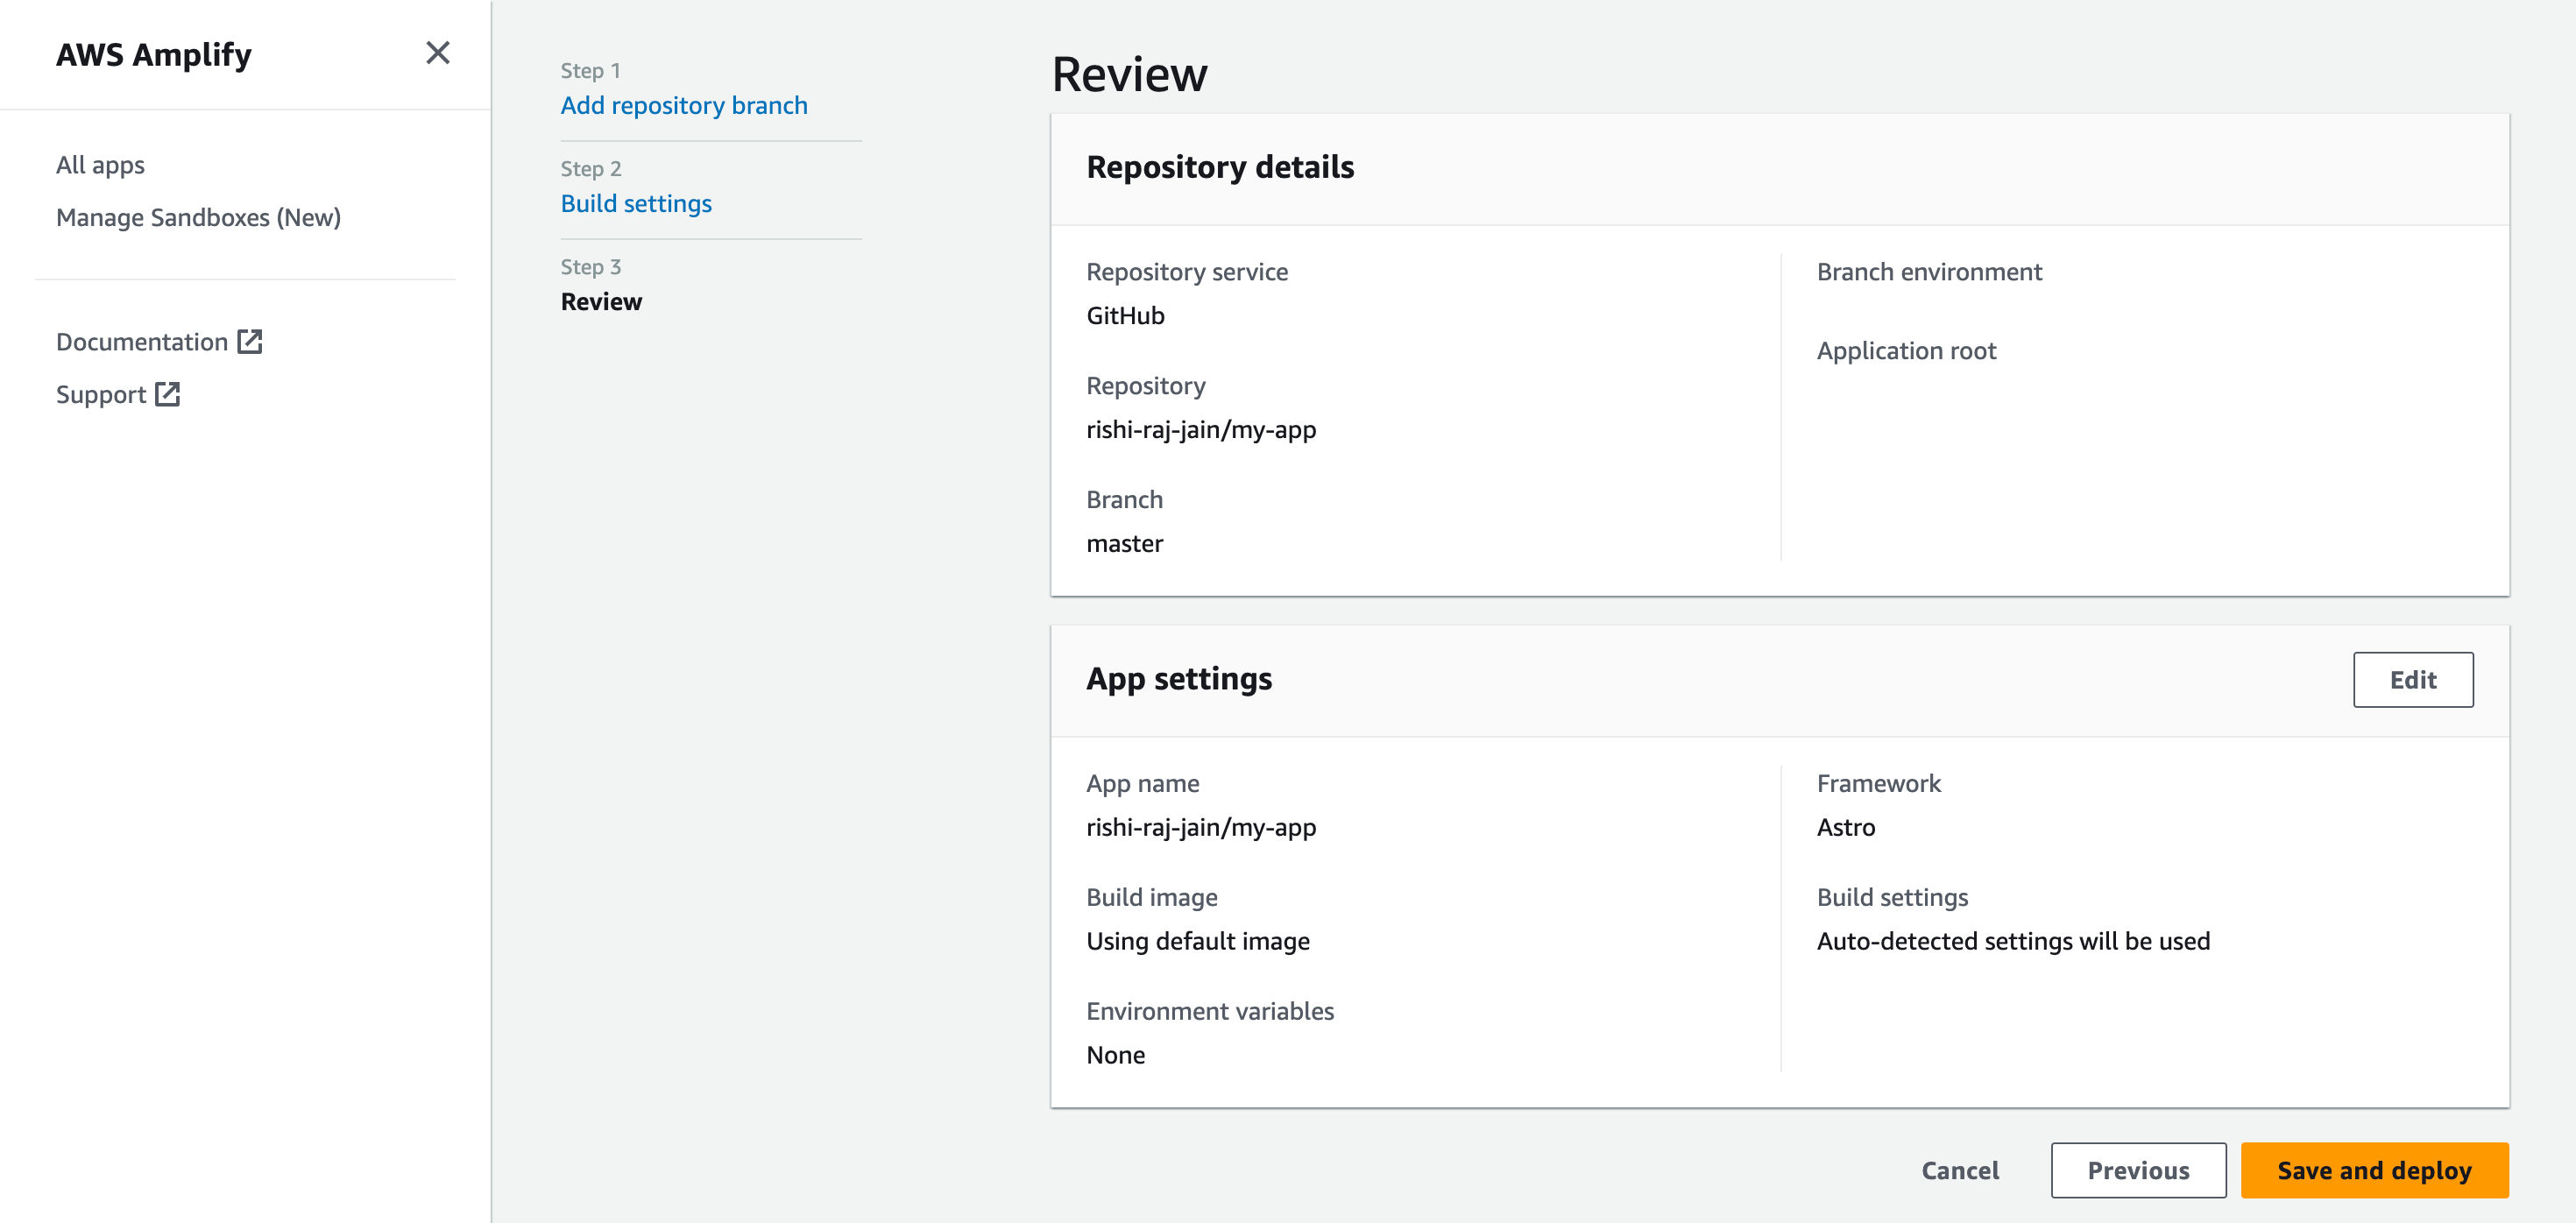The image size is (2576, 1223).
Task: Click the Review page heading
Action: click(1129, 75)
